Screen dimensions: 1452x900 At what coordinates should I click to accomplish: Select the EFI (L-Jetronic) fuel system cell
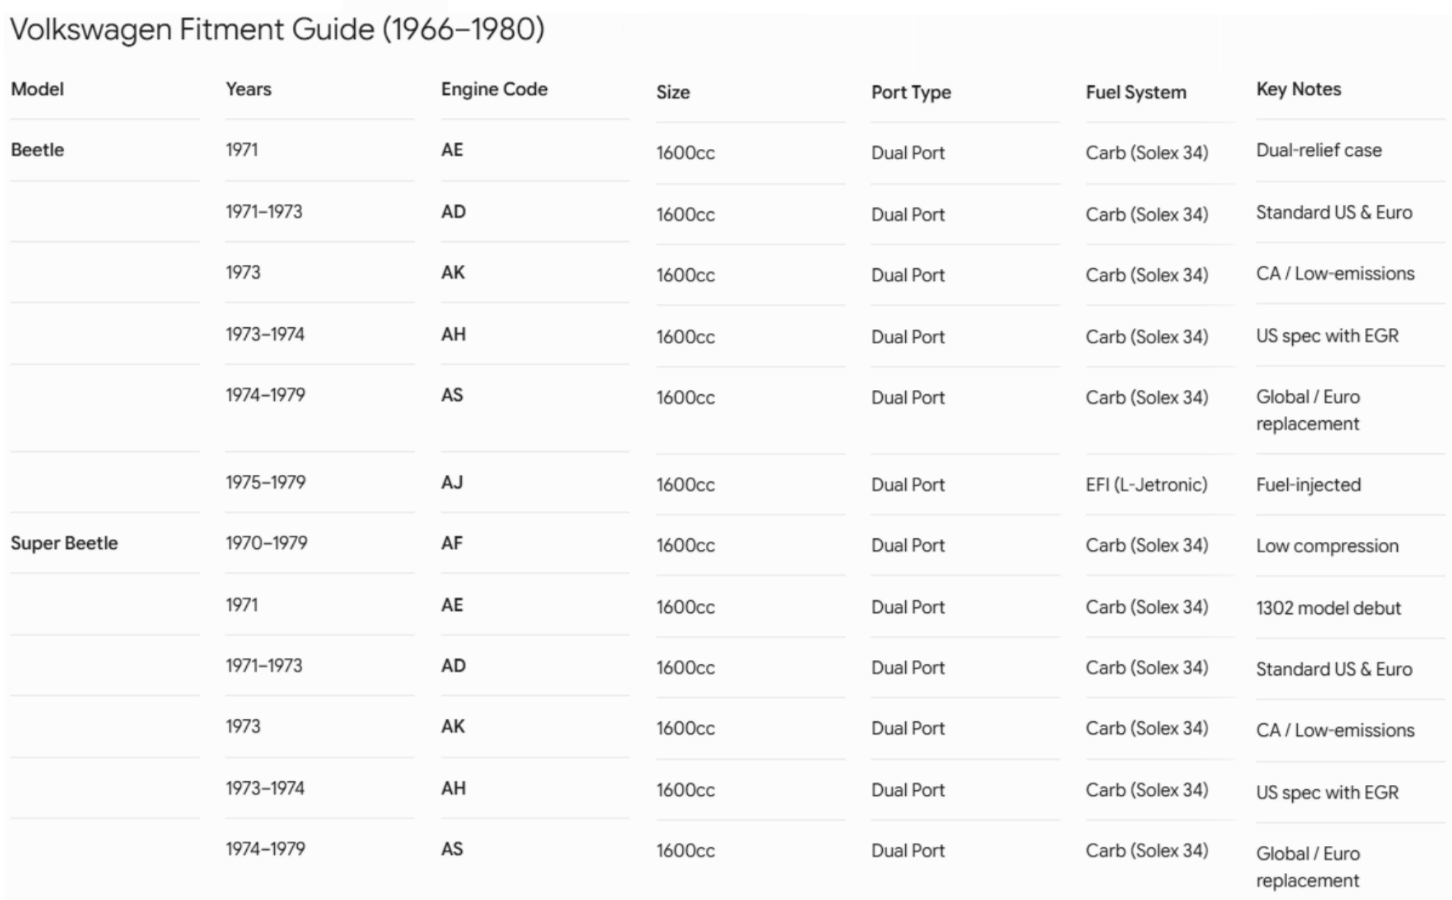click(1147, 485)
